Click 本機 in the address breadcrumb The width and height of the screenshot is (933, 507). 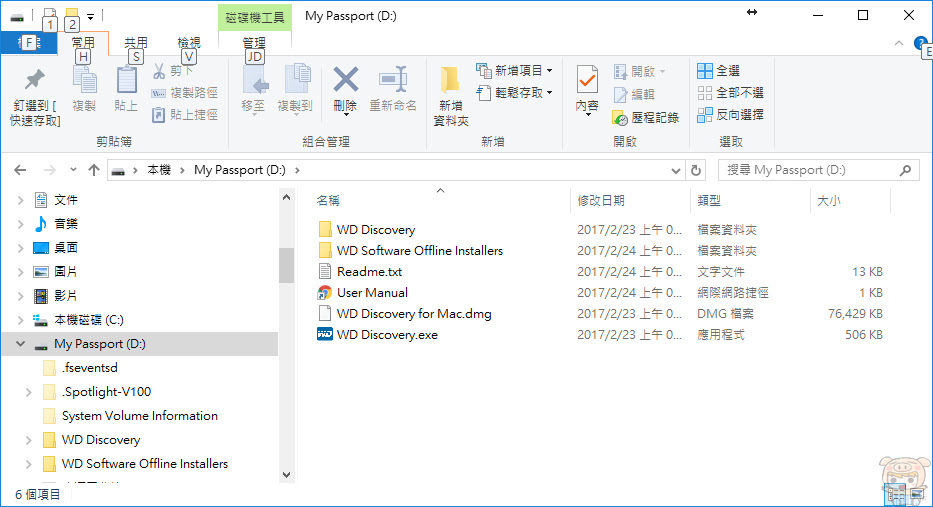click(159, 170)
